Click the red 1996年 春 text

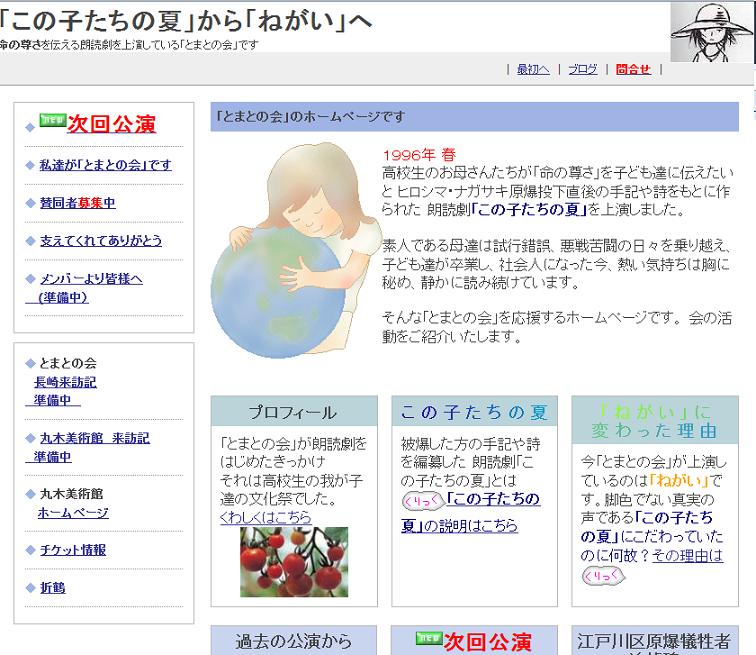[419, 155]
